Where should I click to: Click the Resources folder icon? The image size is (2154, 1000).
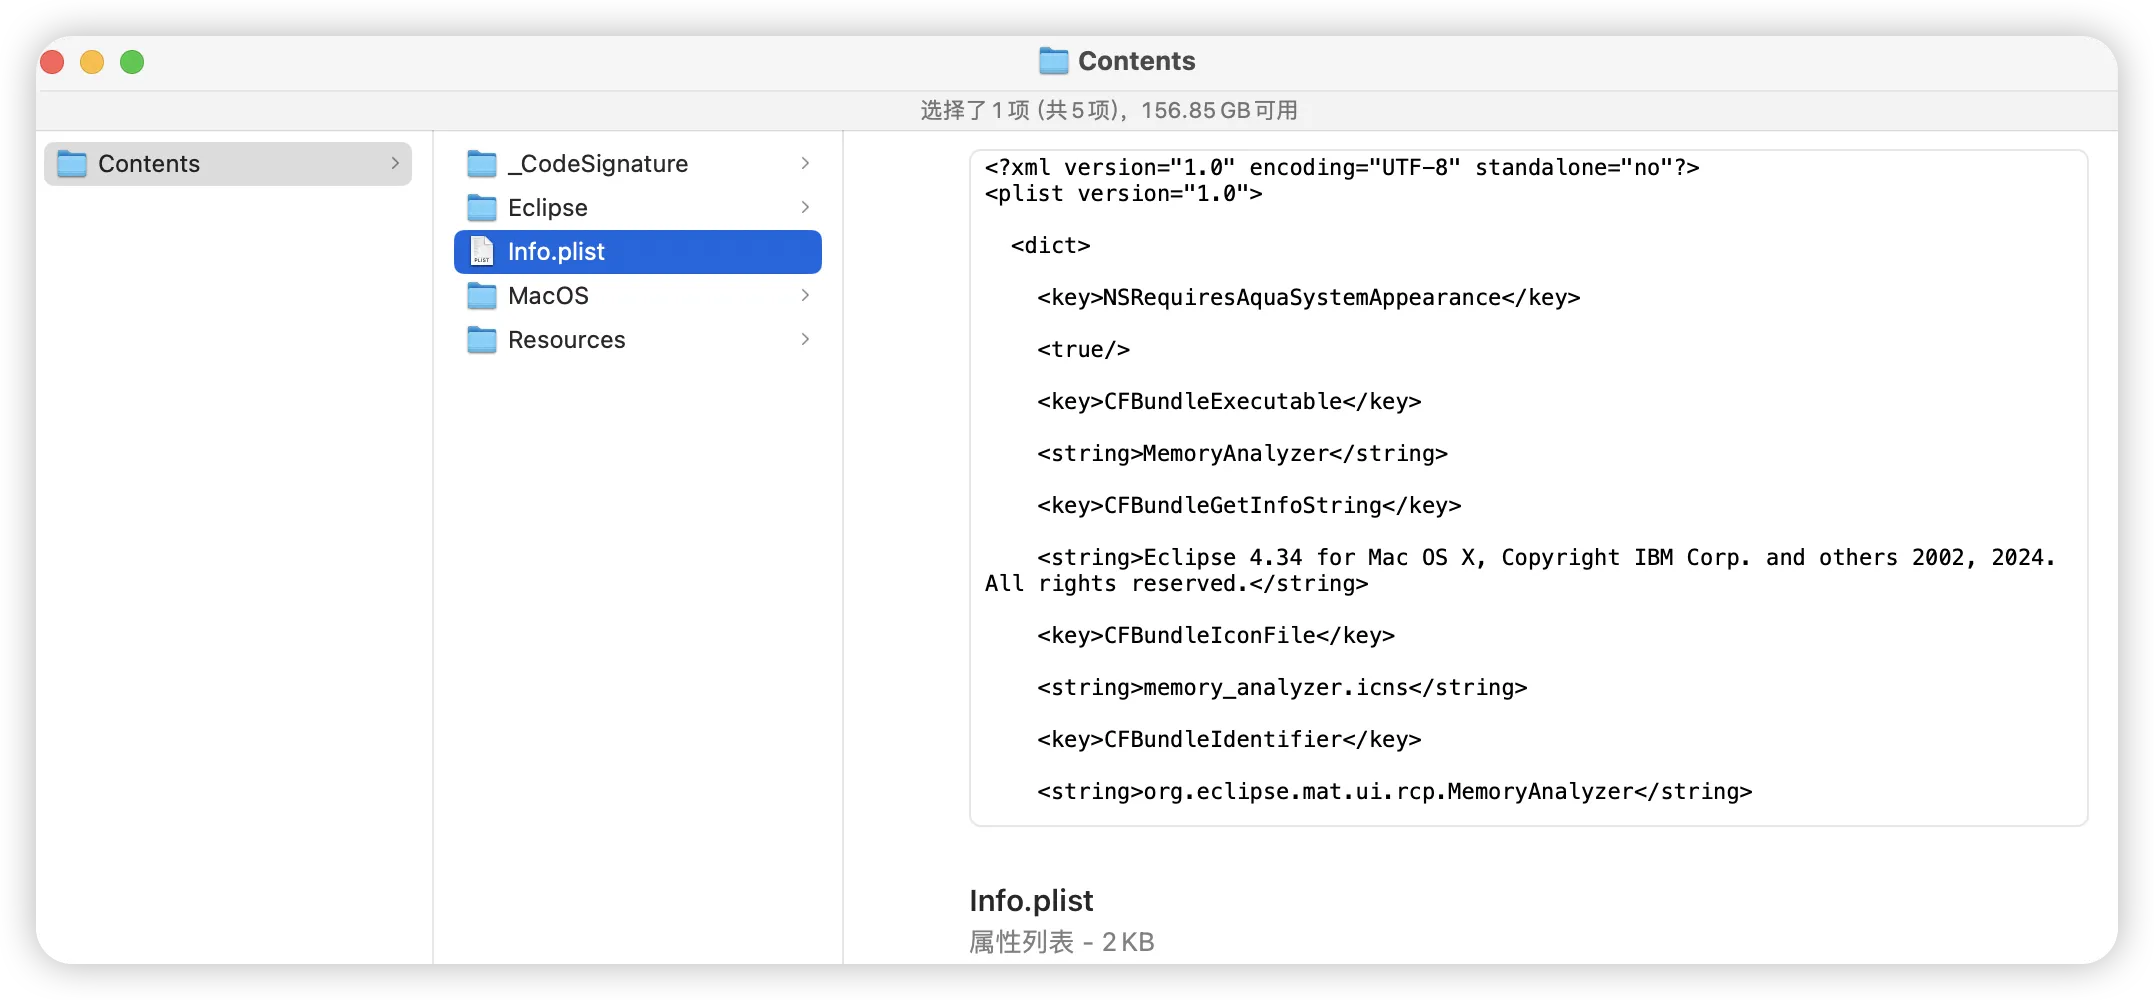click(x=482, y=339)
